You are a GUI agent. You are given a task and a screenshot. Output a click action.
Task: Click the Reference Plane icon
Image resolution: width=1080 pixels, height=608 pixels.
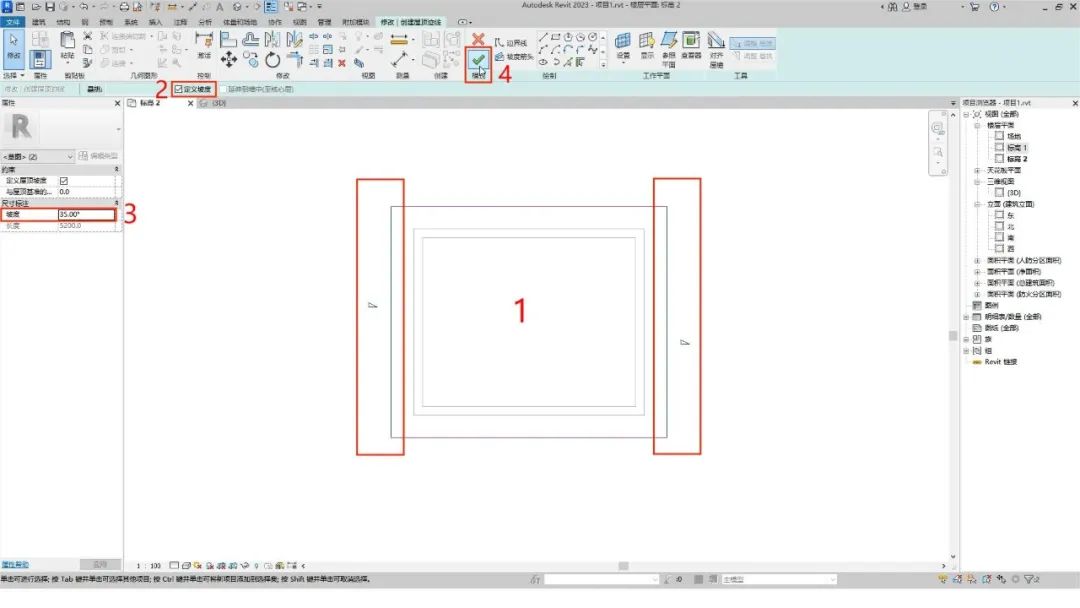[669, 41]
